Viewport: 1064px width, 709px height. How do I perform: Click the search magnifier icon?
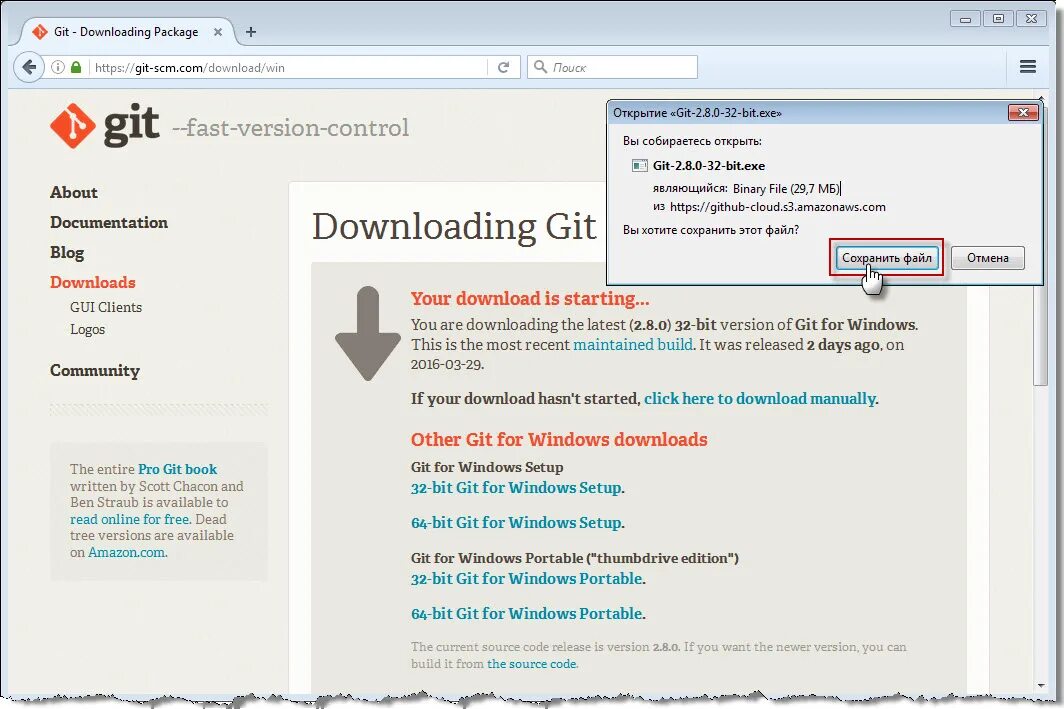pyautogui.click(x=540, y=66)
